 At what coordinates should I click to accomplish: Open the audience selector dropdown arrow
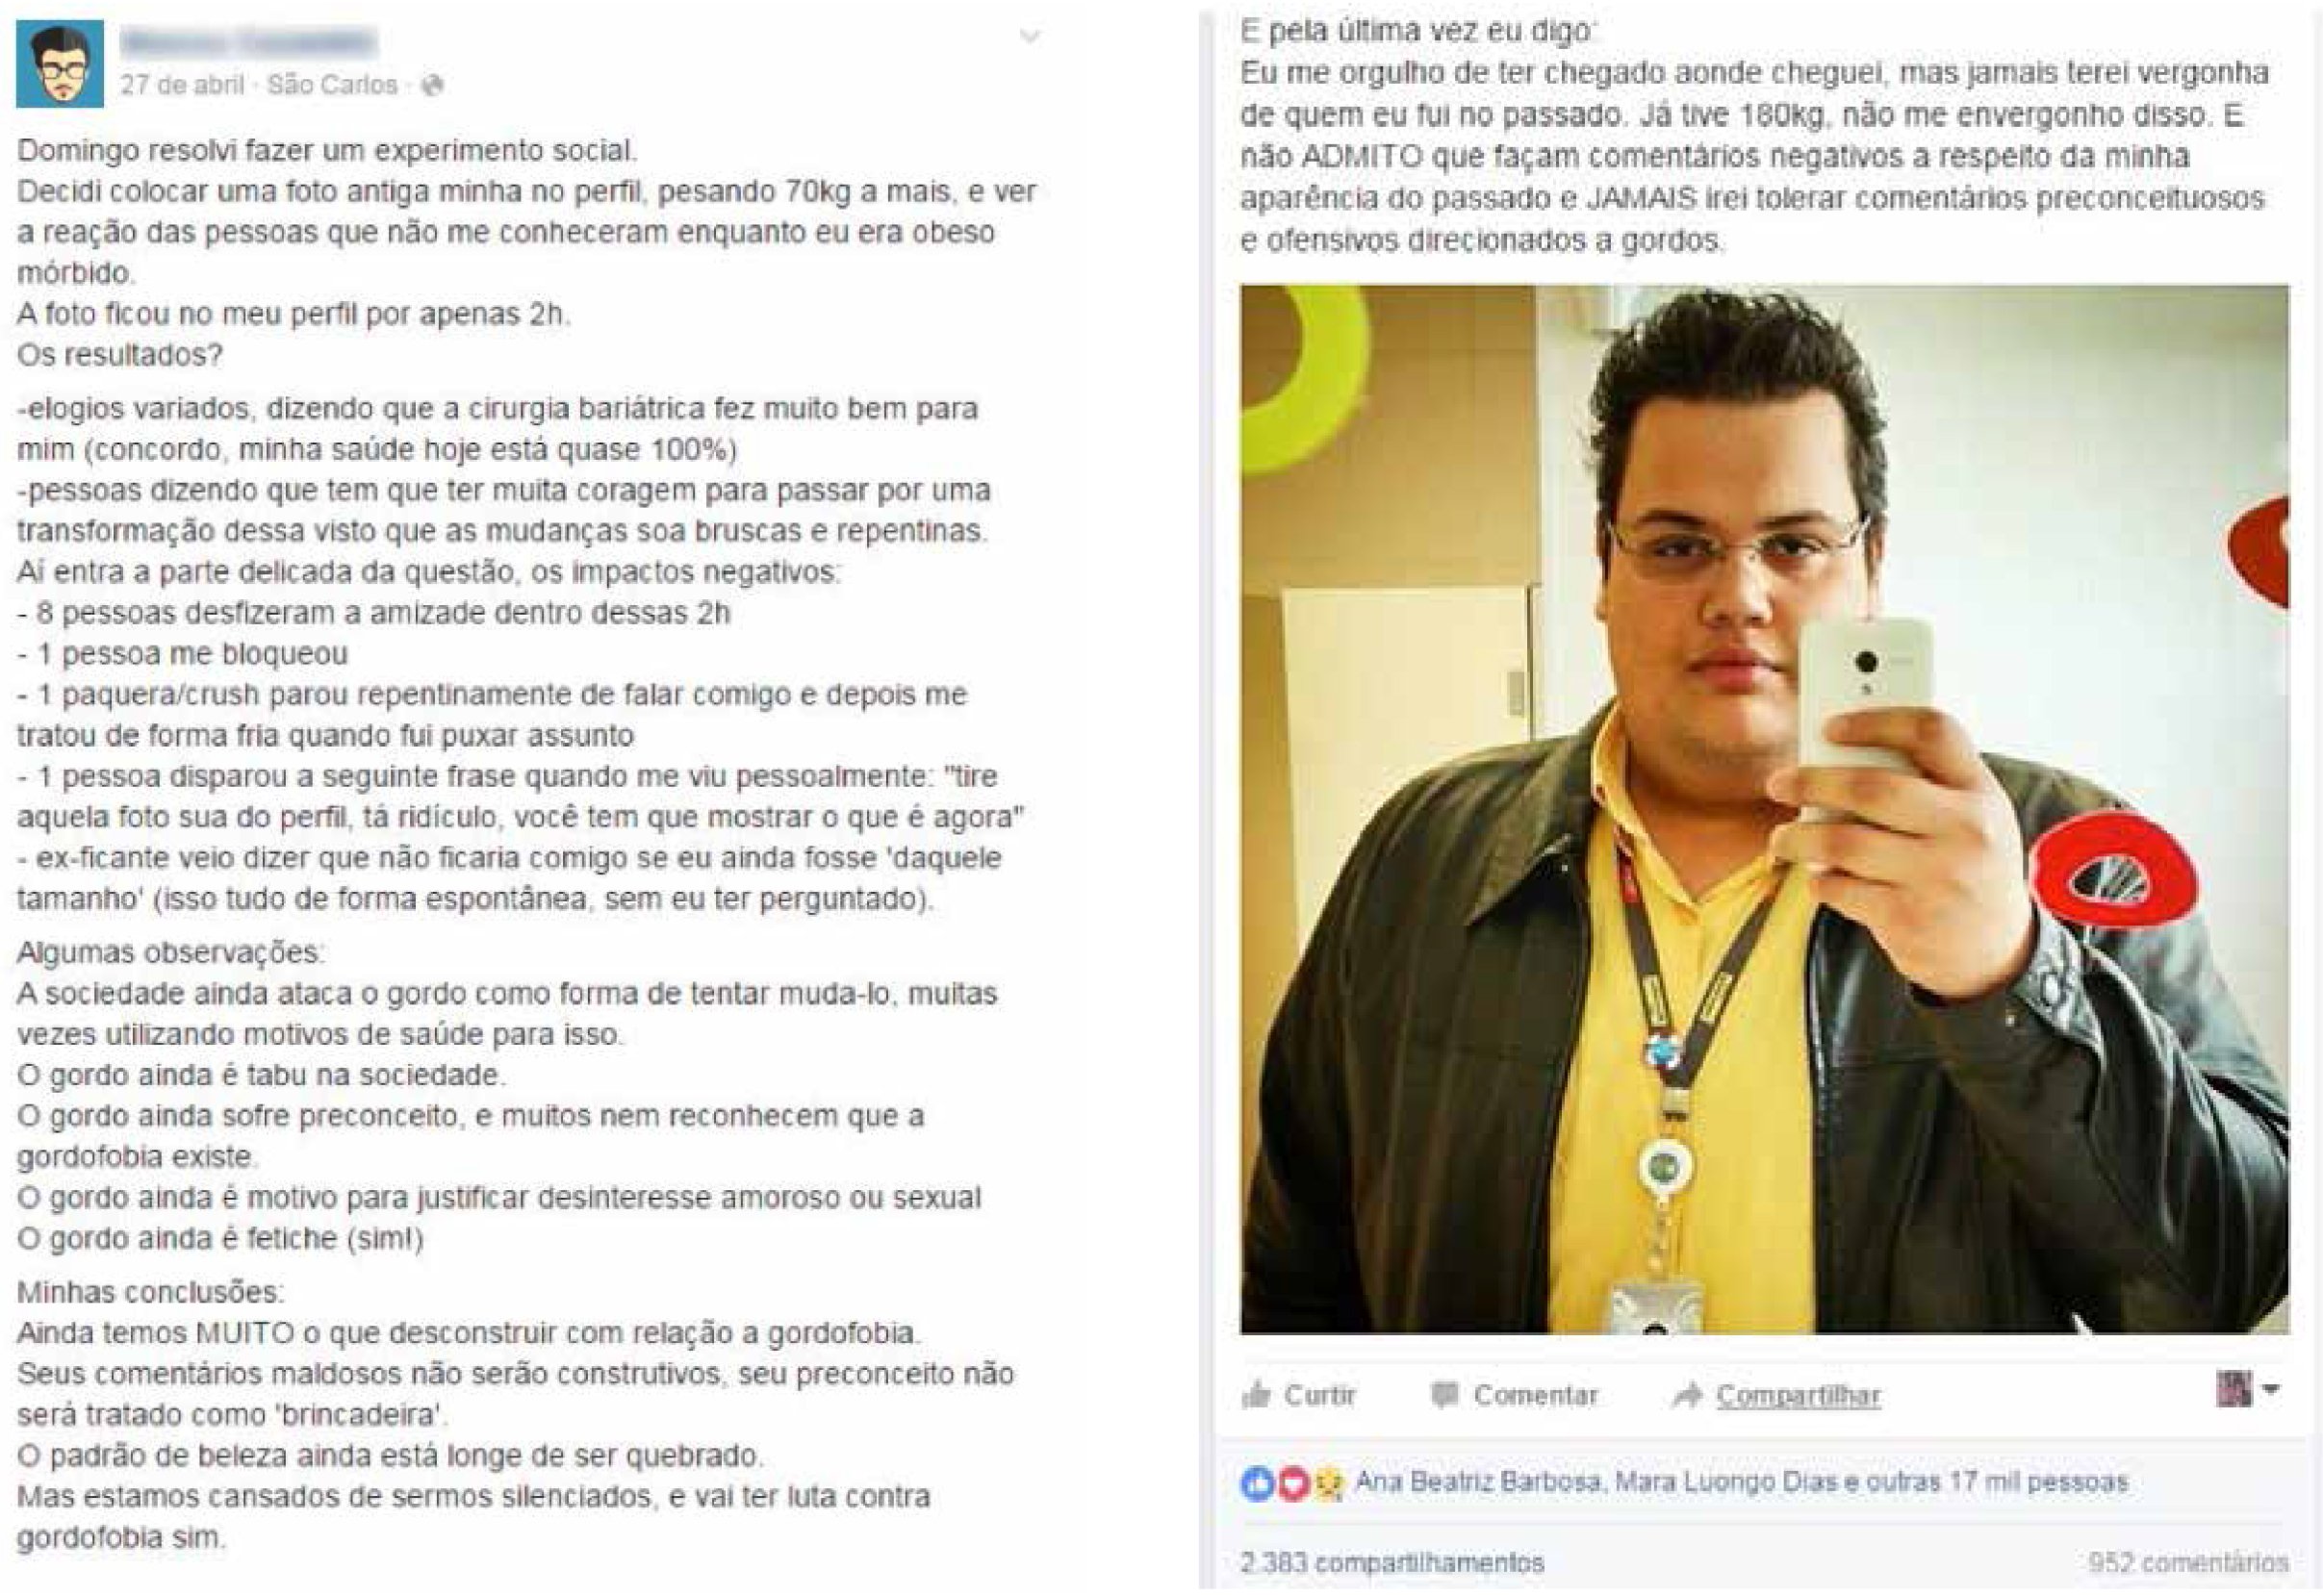[x=2271, y=1389]
